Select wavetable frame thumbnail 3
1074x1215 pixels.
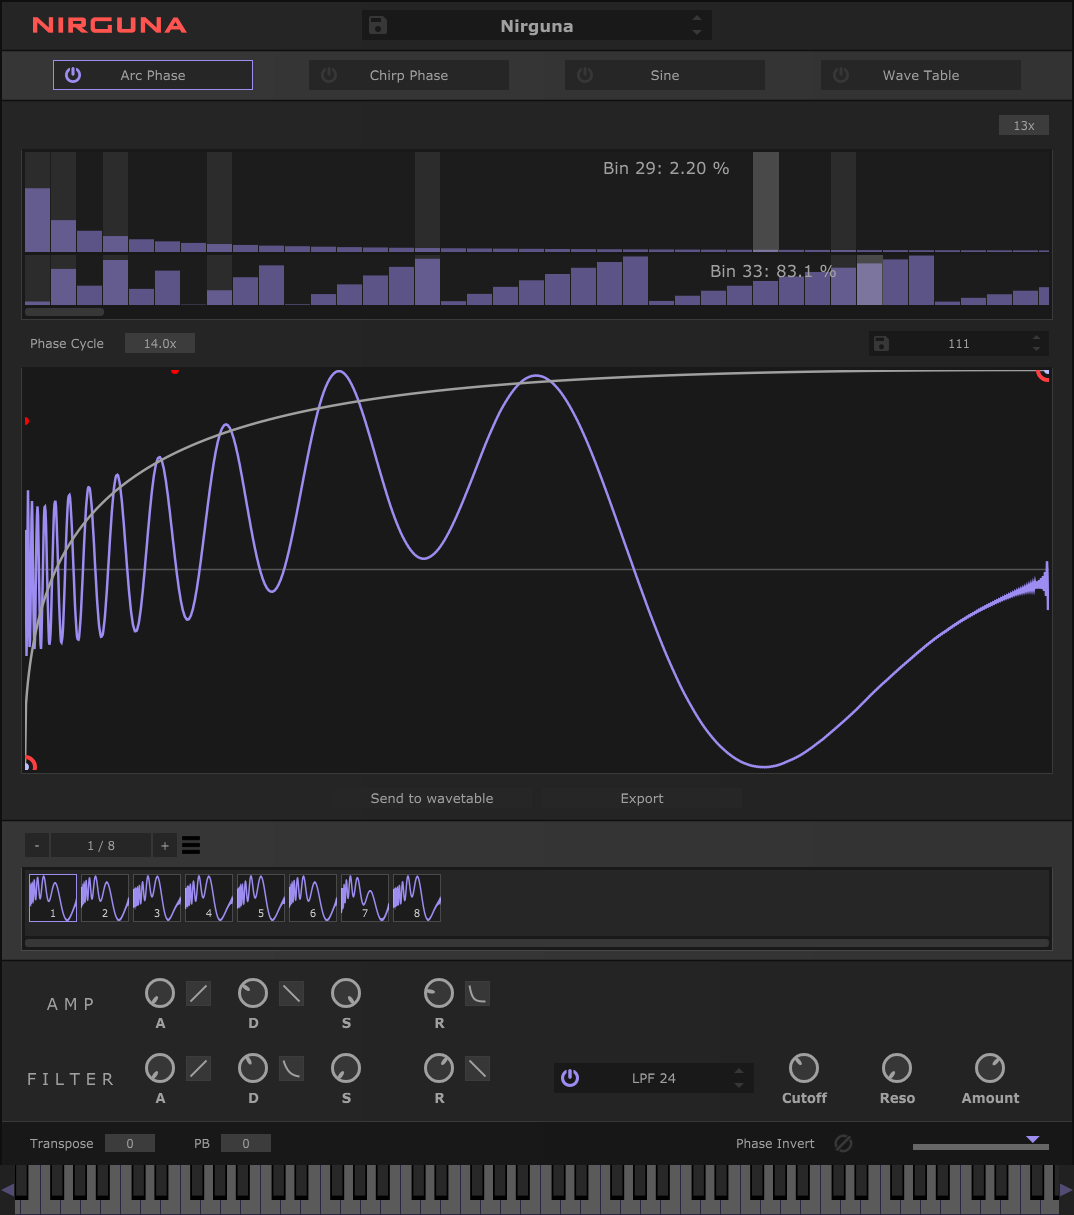(x=157, y=898)
